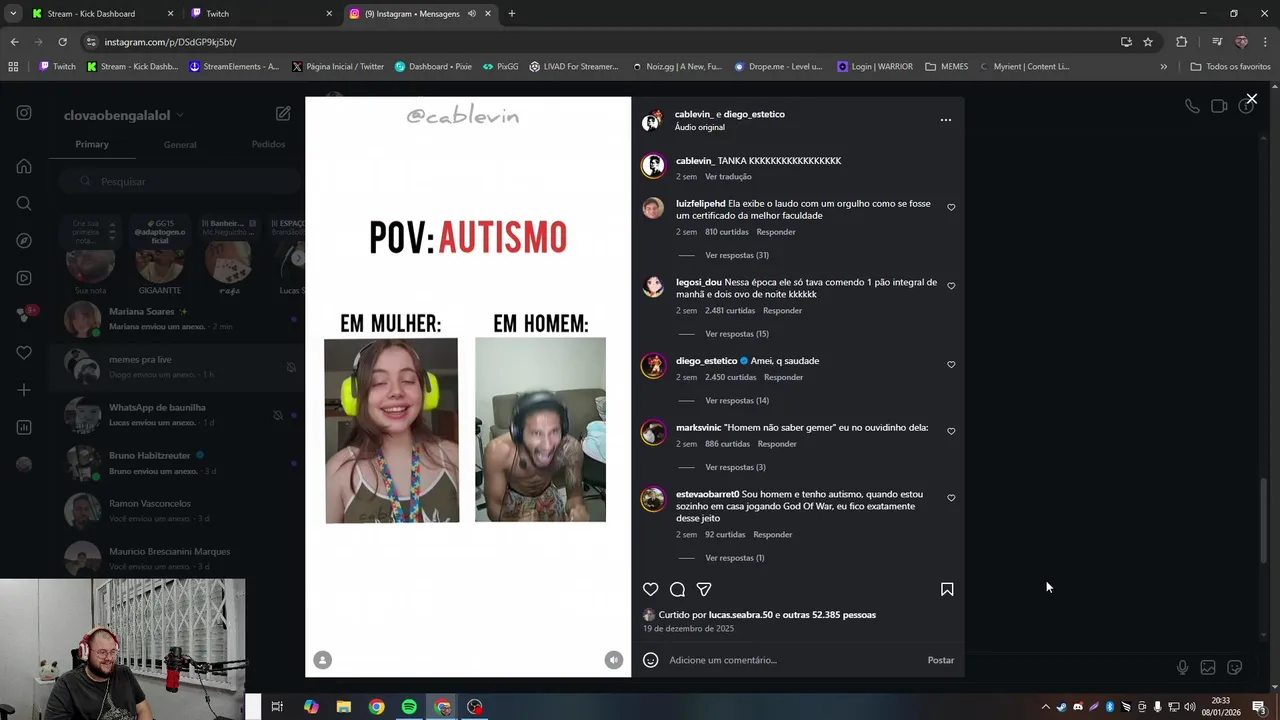Expand 'Ver respostas (1)' replies

coord(734,558)
